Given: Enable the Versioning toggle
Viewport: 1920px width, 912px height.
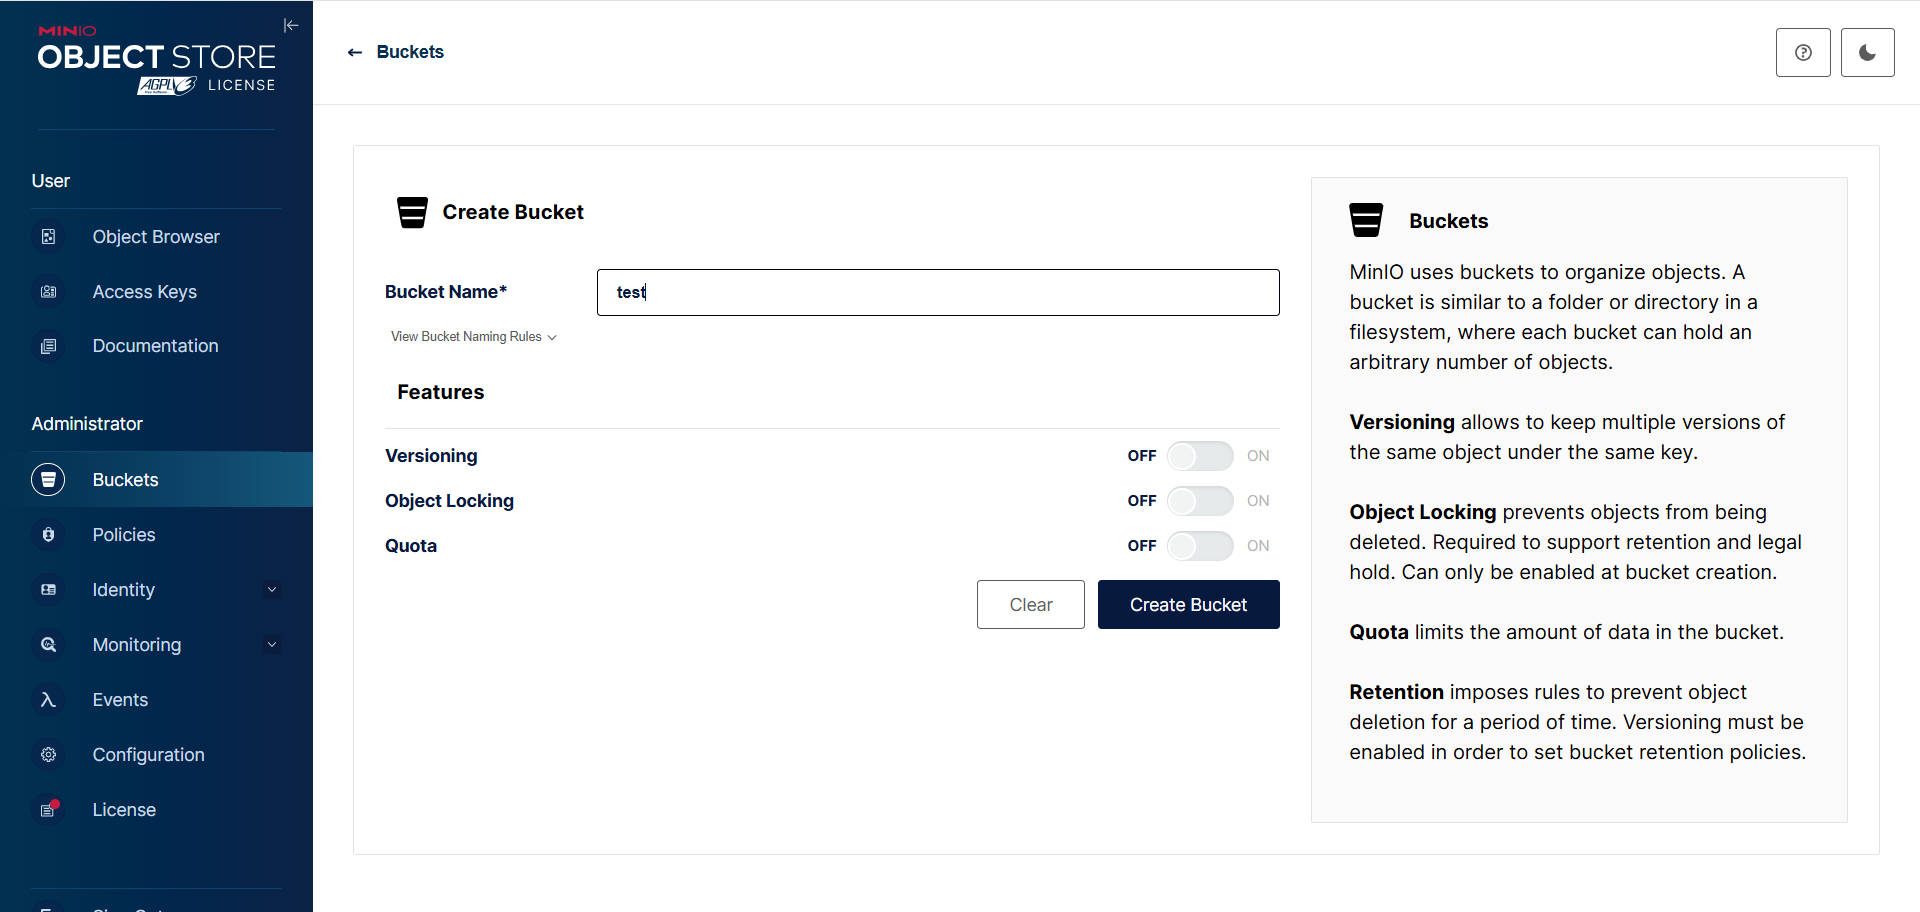Looking at the screenshot, I should coord(1199,456).
